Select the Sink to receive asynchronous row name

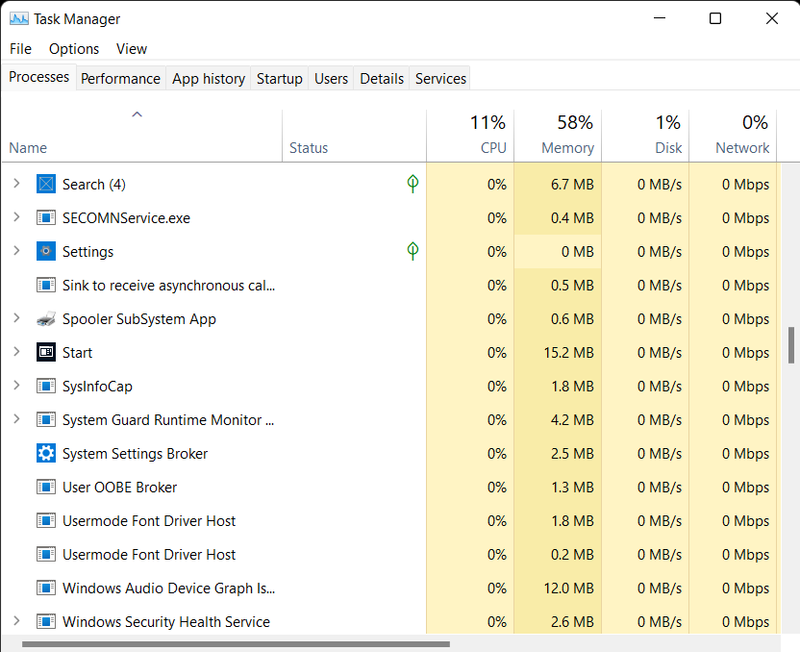(x=168, y=285)
